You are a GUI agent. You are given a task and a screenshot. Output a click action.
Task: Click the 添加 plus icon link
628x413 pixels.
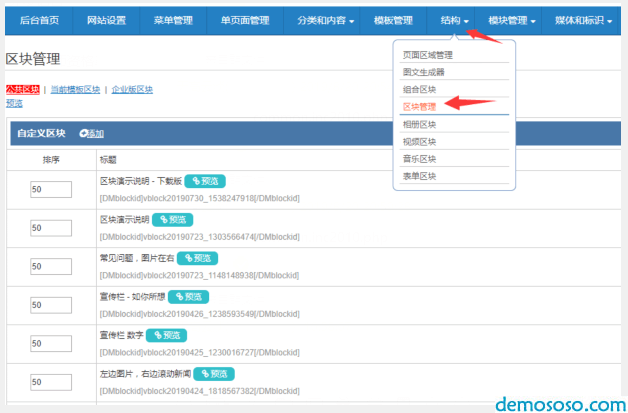coord(92,134)
